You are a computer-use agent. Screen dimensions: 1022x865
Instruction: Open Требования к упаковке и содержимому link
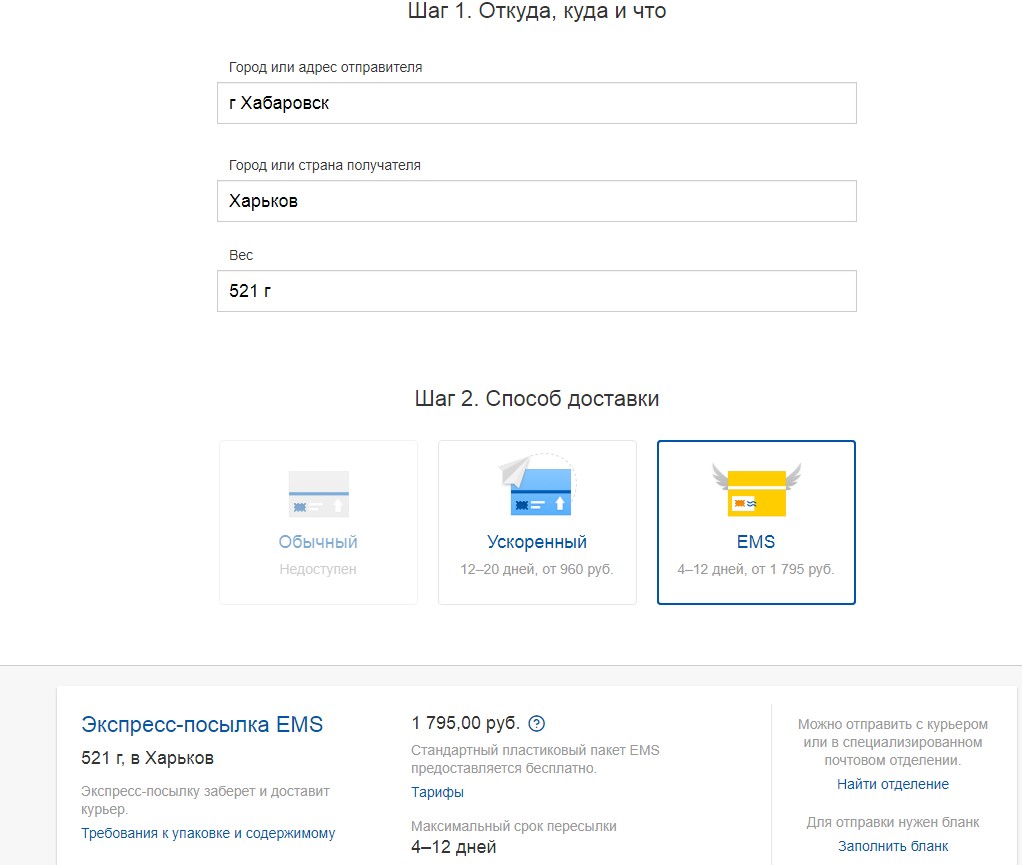208,833
